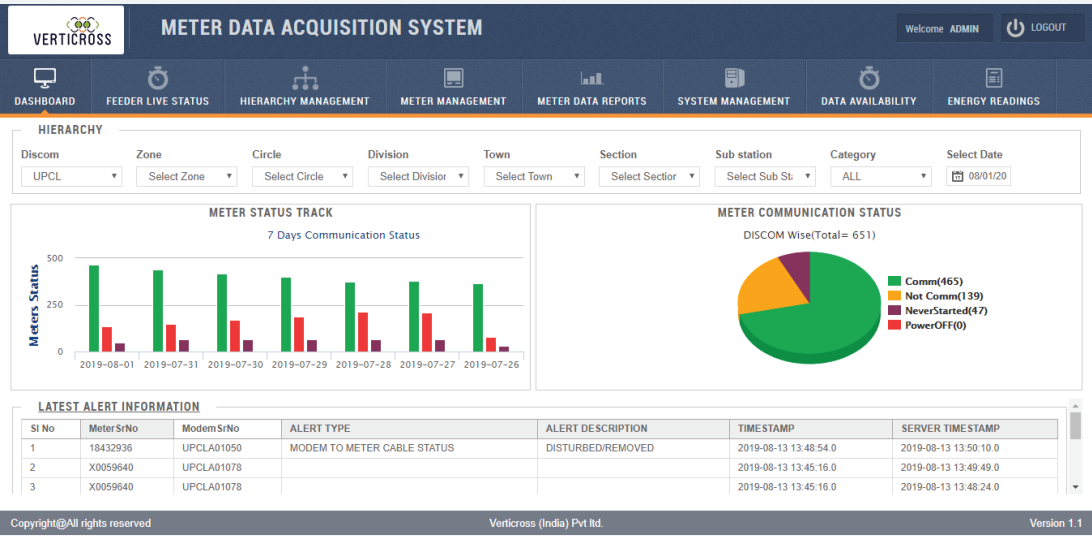This screenshot has height=536, width=1092.
Task: Open the Energy Readings document icon
Action: (993, 78)
